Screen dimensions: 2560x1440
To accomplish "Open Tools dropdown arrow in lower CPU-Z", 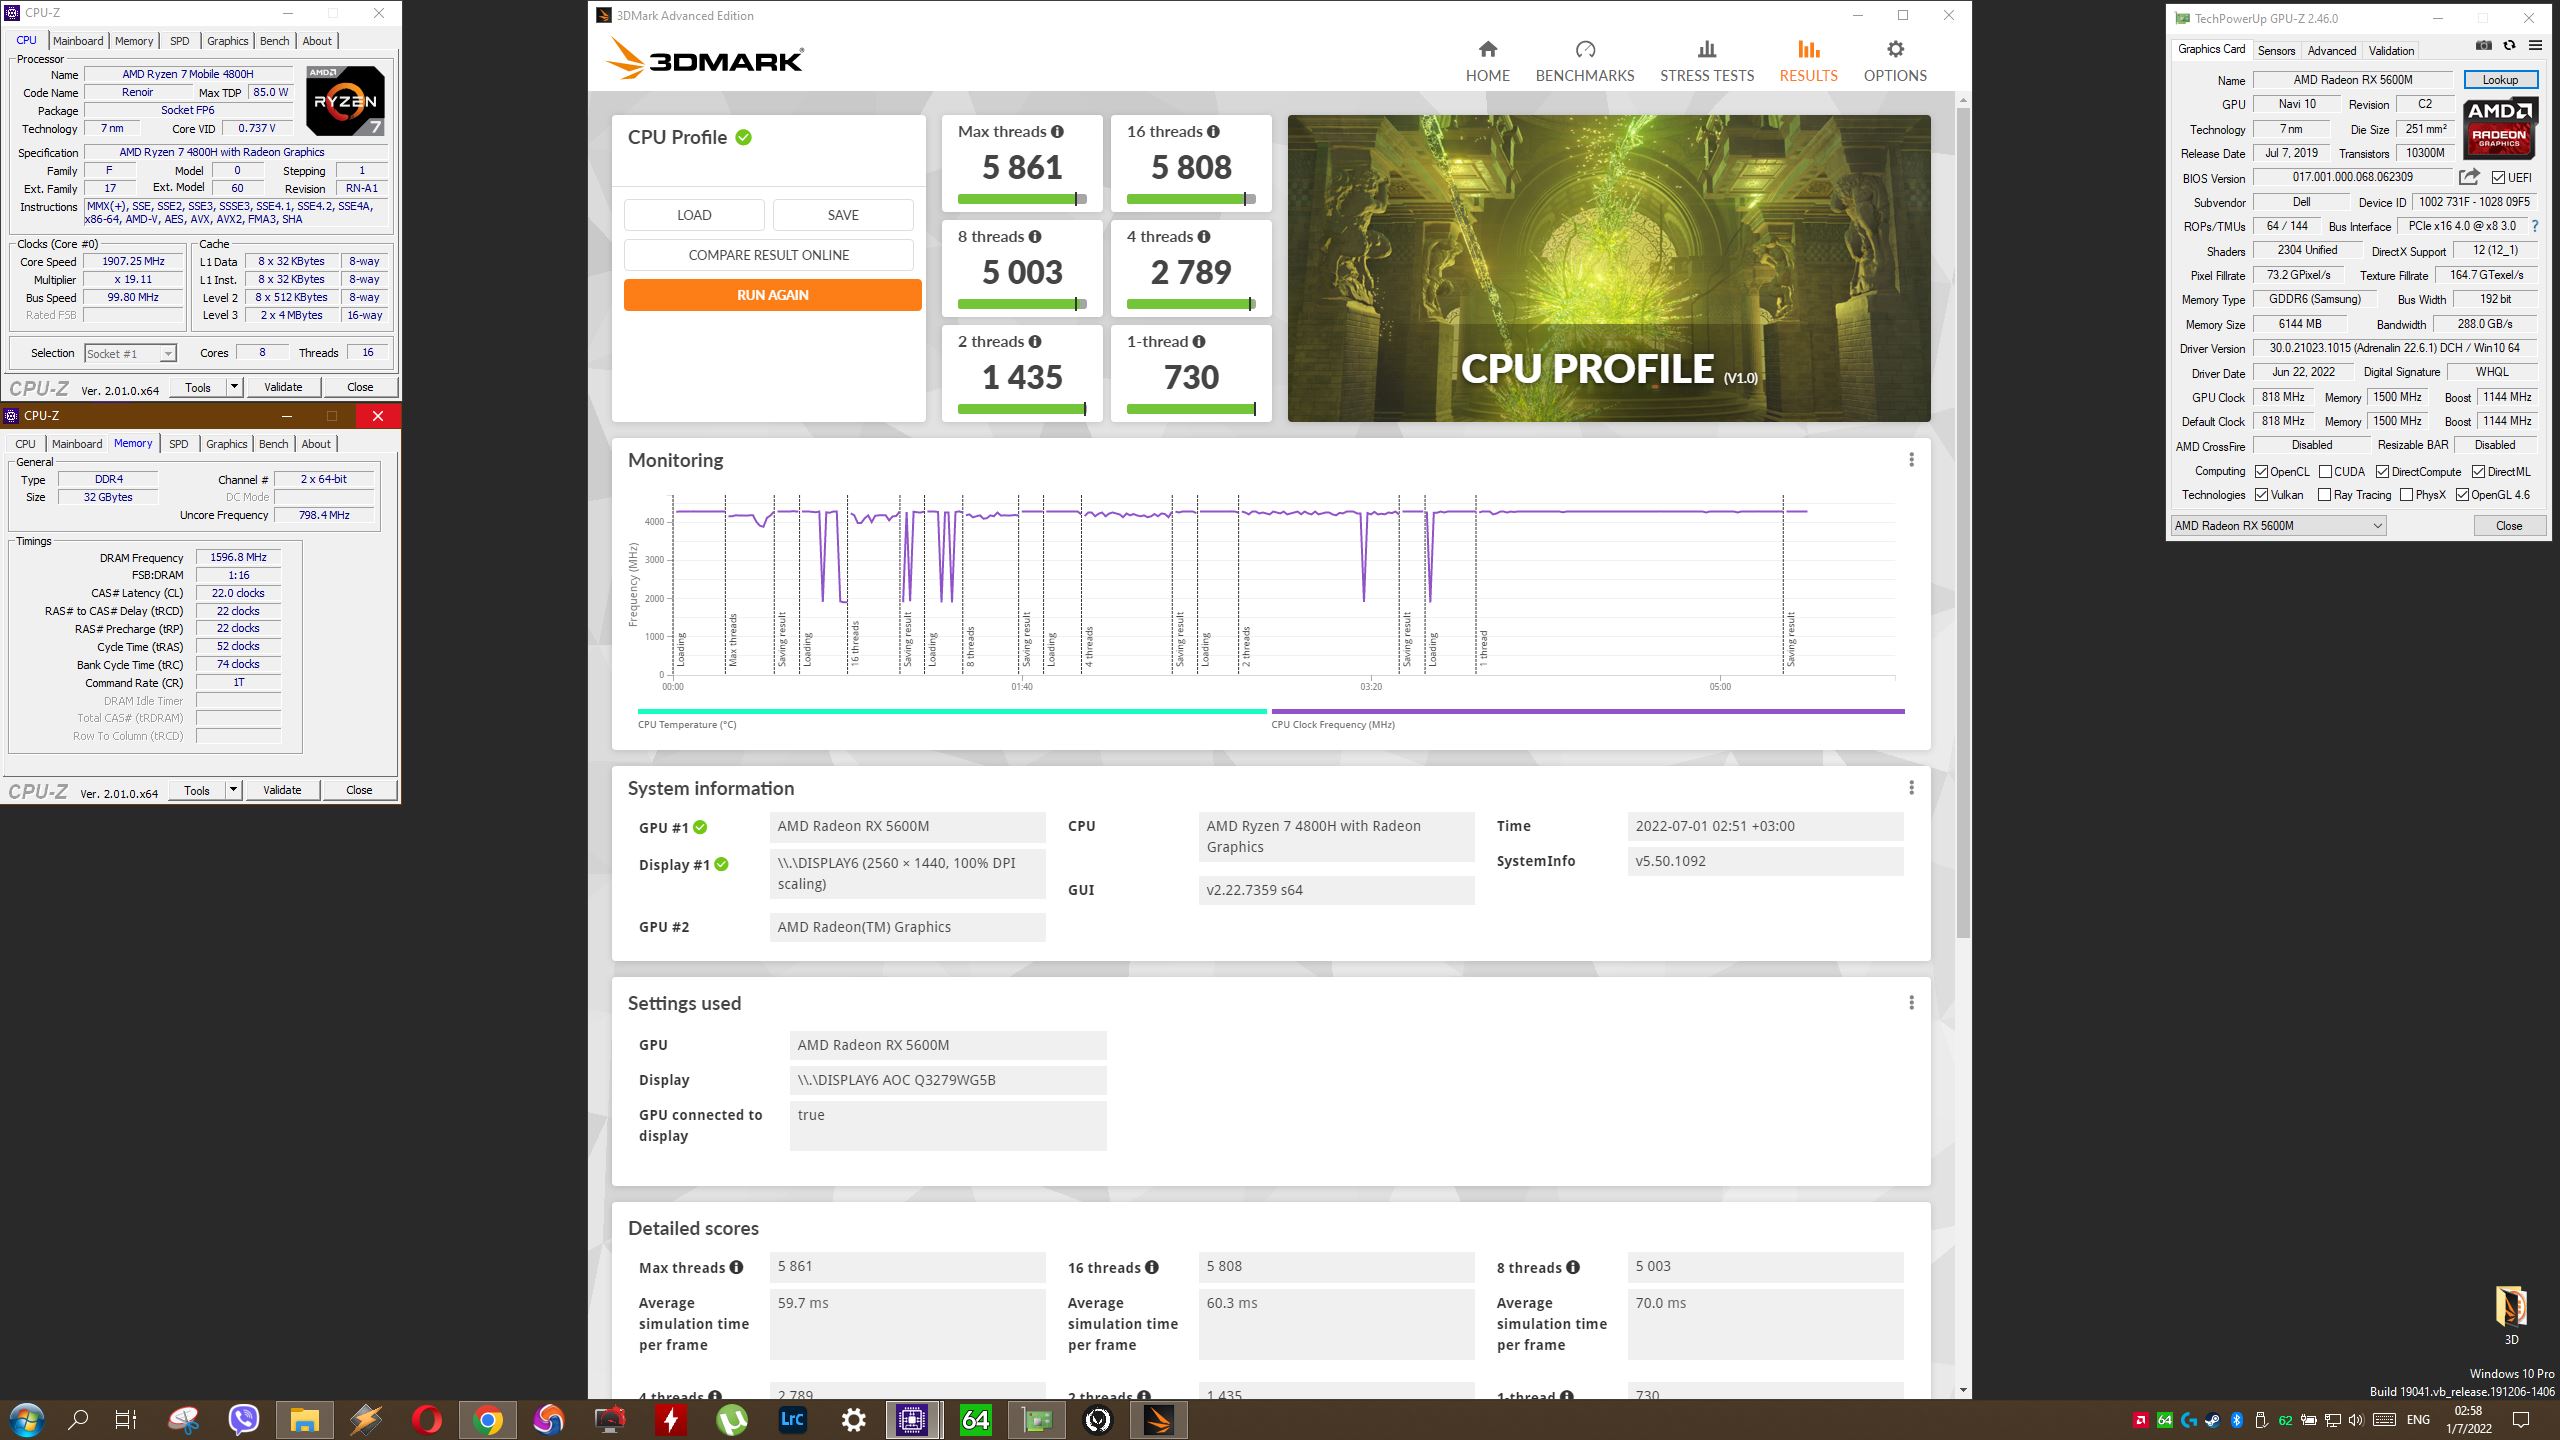I will point(233,790).
